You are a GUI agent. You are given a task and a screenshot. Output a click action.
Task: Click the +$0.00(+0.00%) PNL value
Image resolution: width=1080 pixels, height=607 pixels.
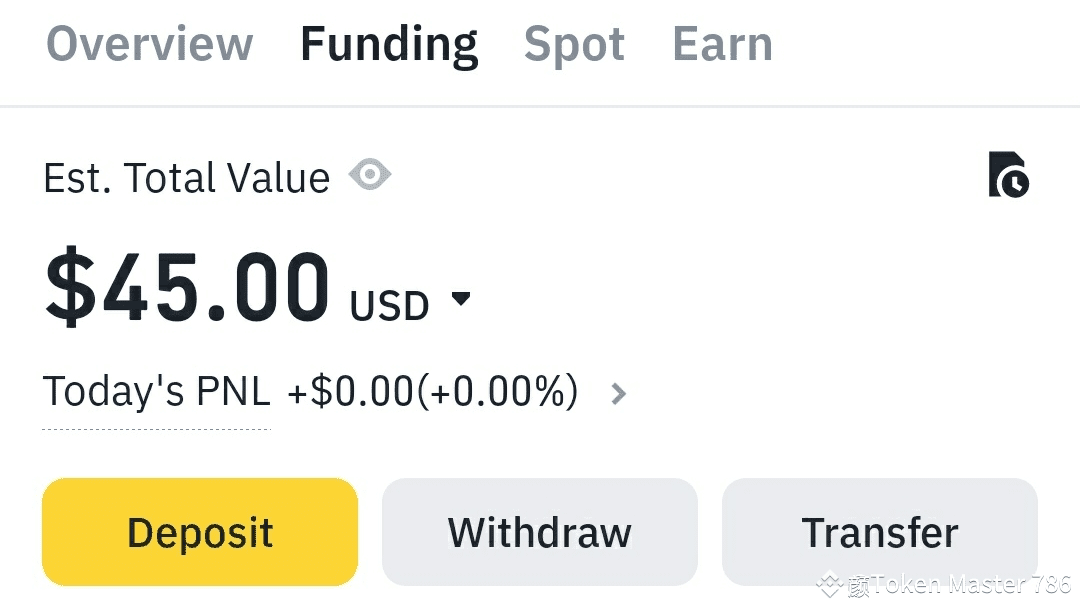tap(432, 392)
